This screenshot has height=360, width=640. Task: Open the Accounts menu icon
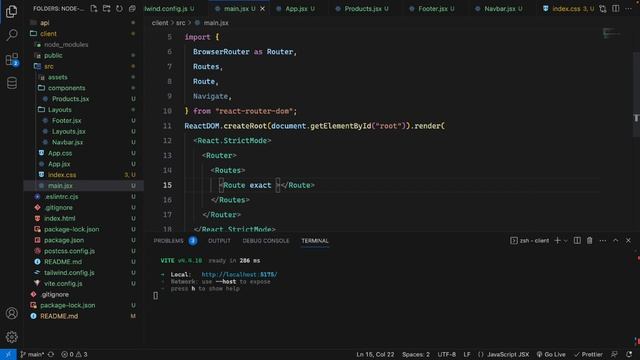pyautogui.click(x=11, y=313)
